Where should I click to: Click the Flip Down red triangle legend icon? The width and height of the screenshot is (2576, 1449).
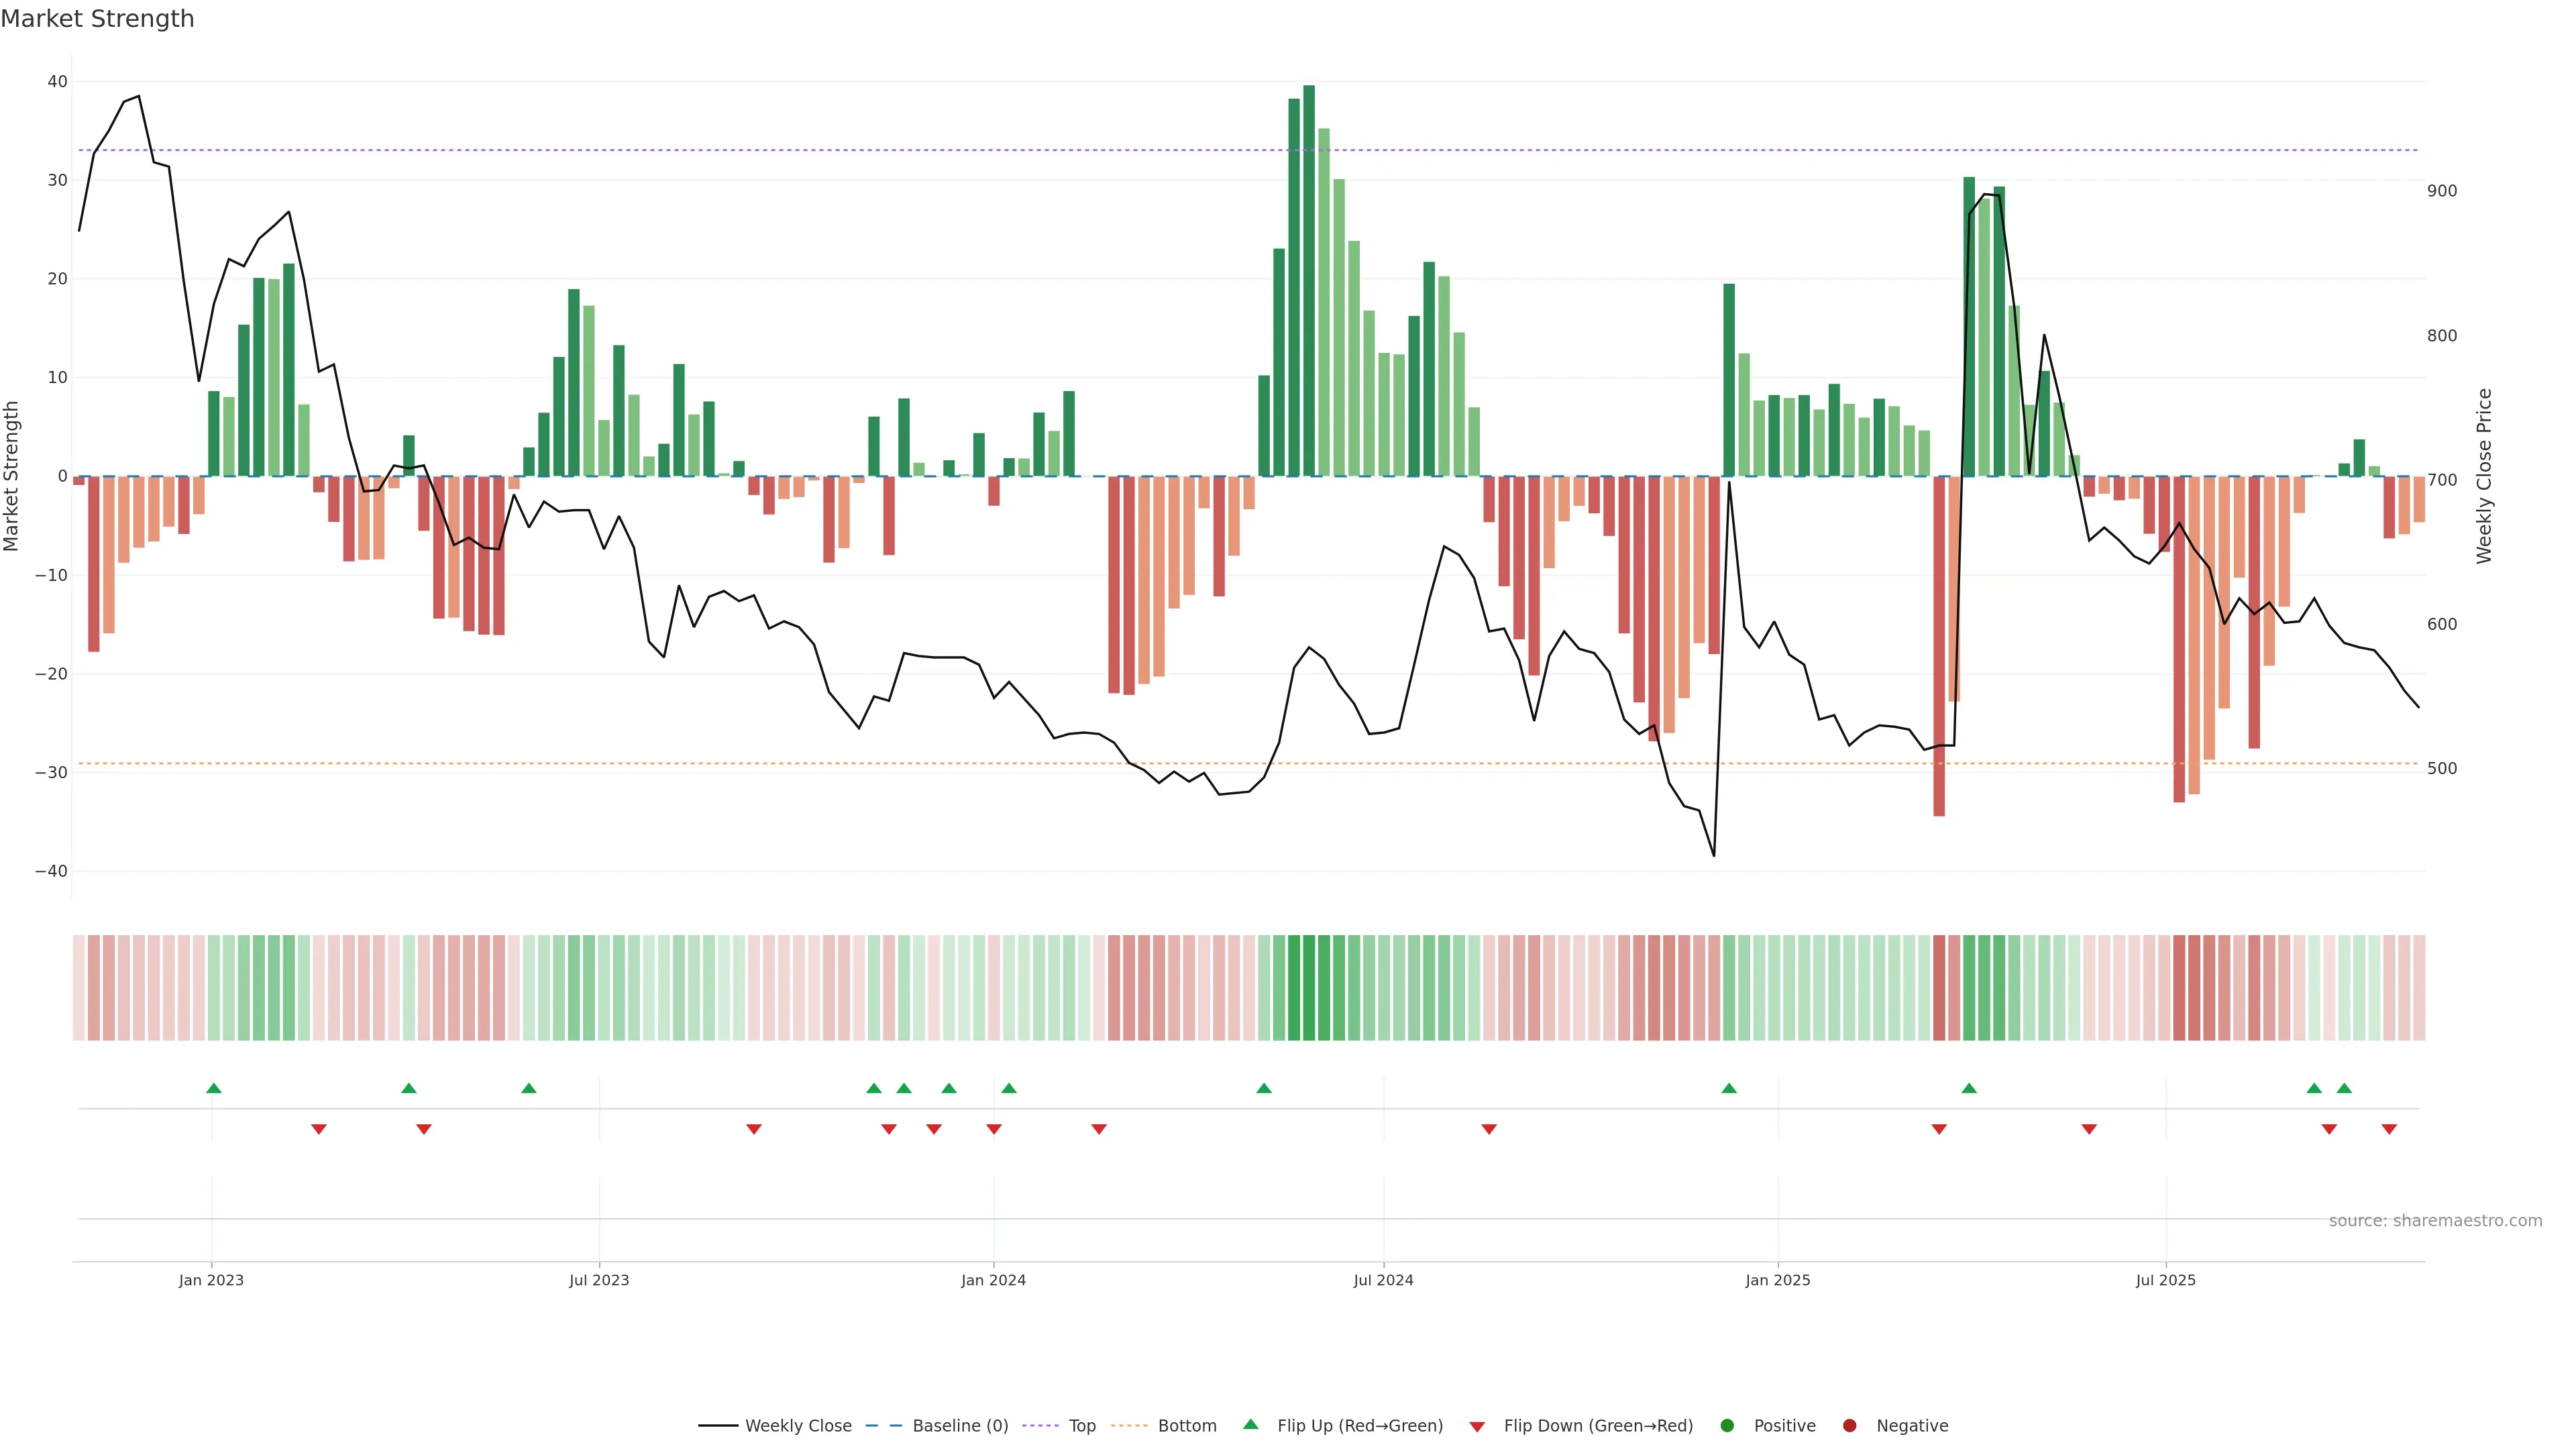pyautogui.click(x=1477, y=1427)
